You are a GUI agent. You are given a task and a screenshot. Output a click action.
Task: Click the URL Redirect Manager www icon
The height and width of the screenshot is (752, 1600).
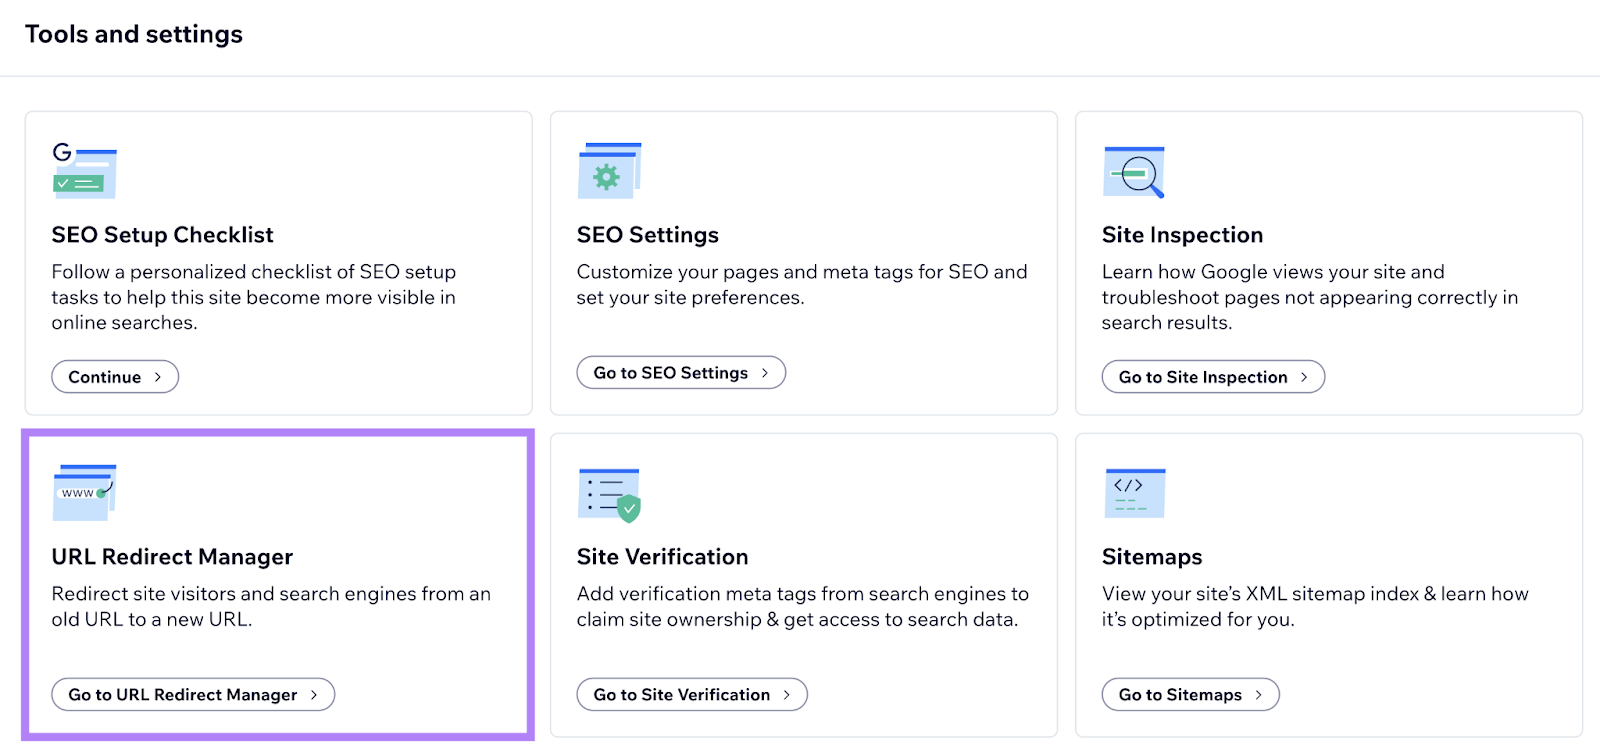(84, 492)
